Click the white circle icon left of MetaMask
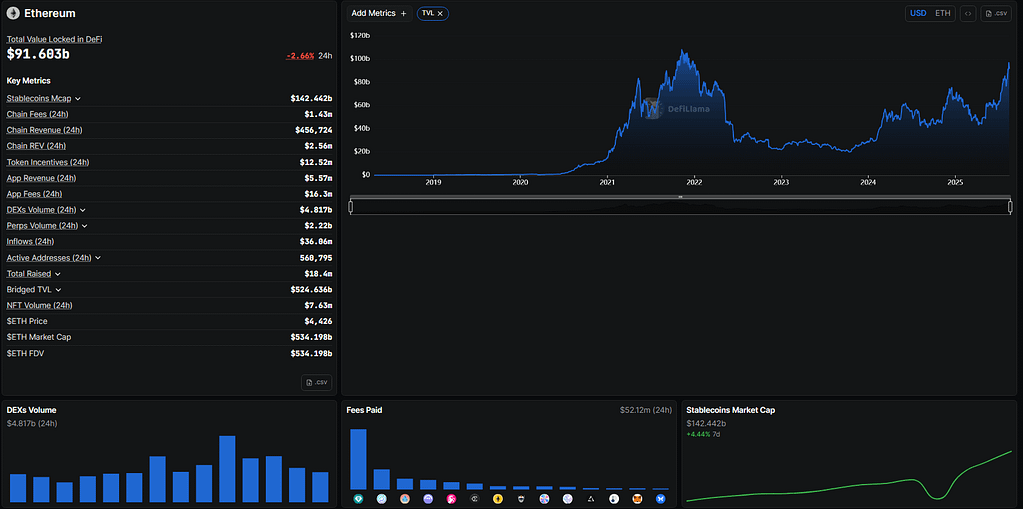The height and width of the screenshot is (509, 1023). 615,499
